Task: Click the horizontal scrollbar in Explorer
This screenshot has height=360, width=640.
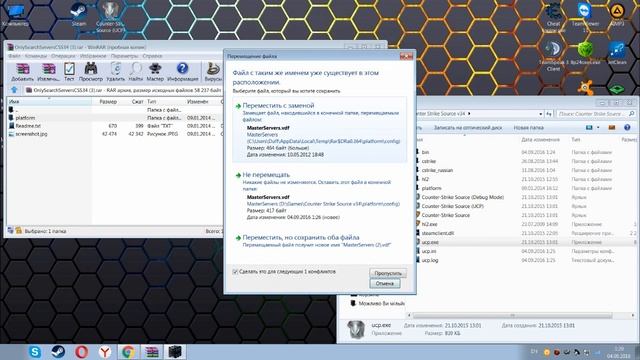Action: [512, 316]
